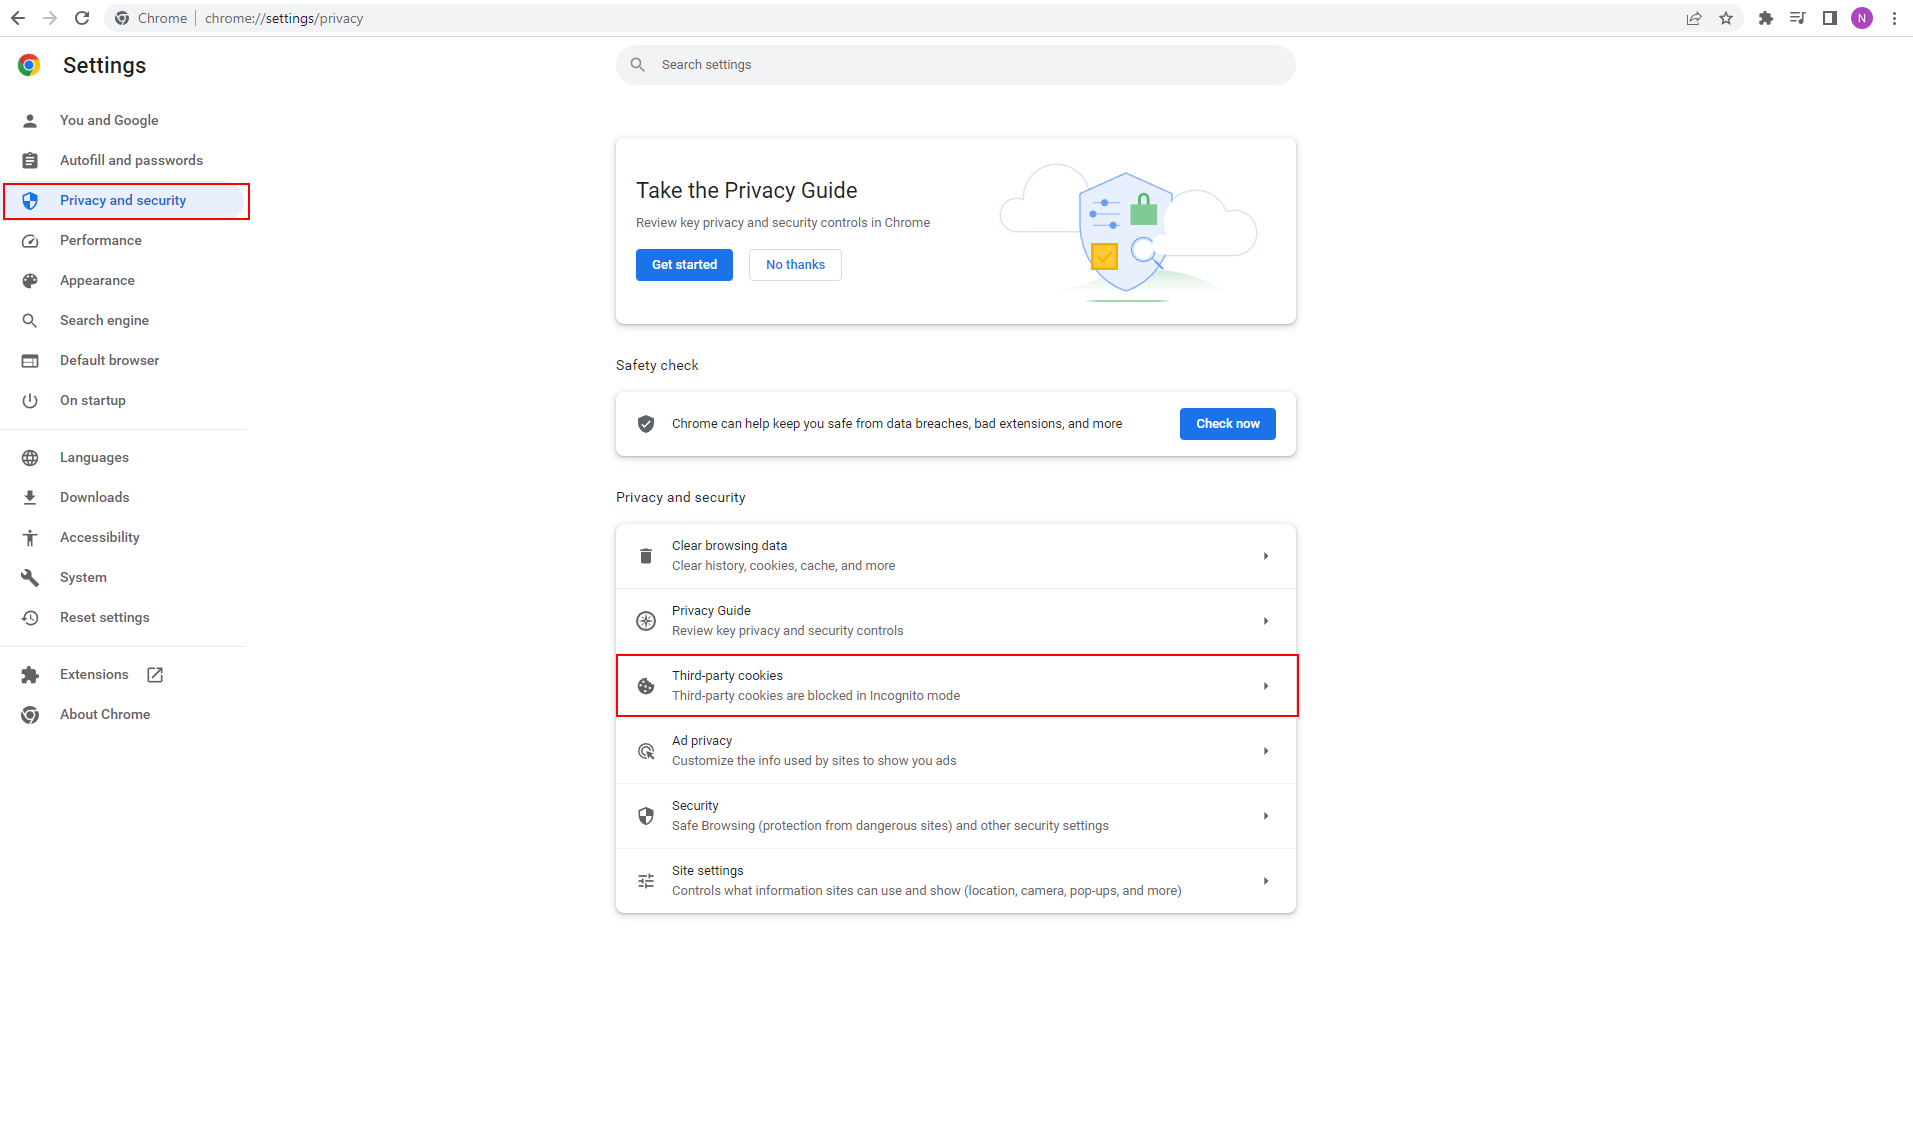Open the Extensions puzzle icon in toolbar
The height and width of the screenshot is (1125, 1913).
(1766, 18)
